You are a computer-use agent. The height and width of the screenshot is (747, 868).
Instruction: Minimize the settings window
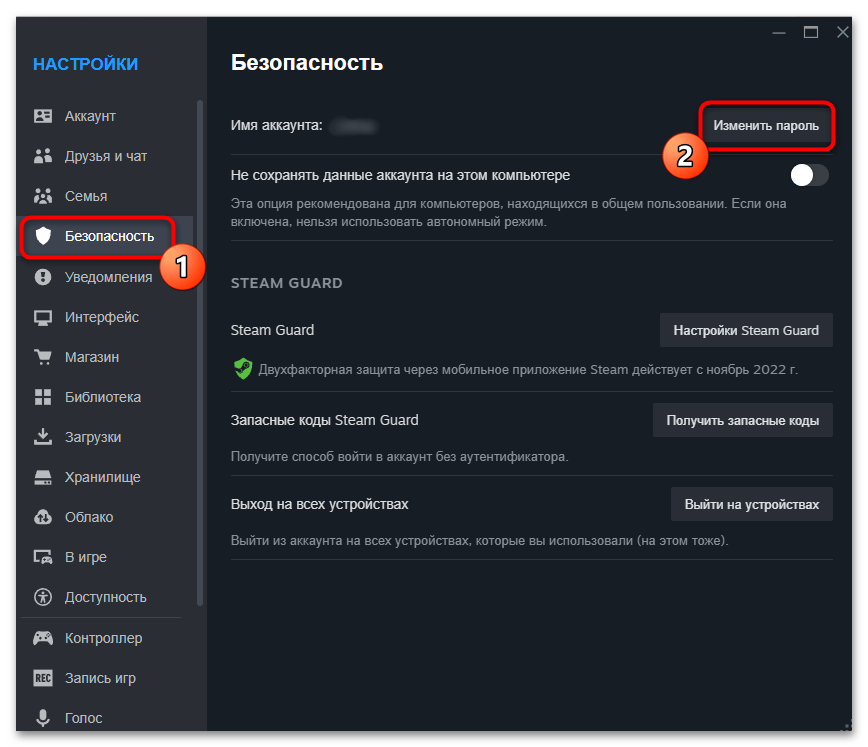pyautogui.click(x=779, y=33)
